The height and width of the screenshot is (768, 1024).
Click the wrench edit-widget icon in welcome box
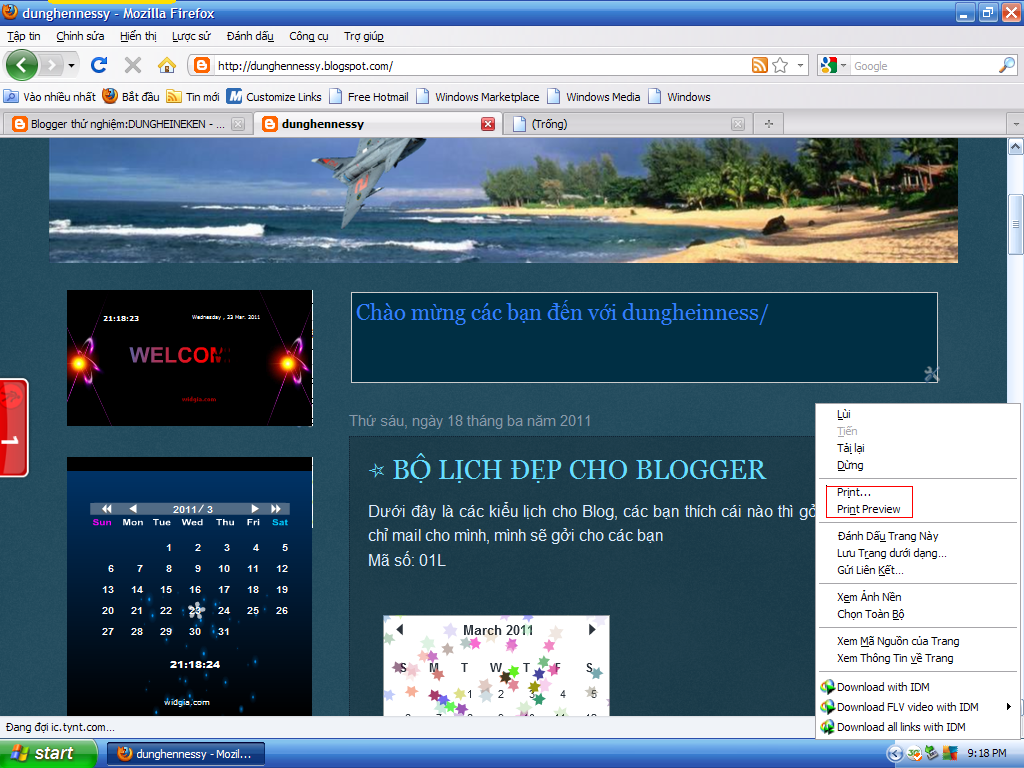[931, 374]
